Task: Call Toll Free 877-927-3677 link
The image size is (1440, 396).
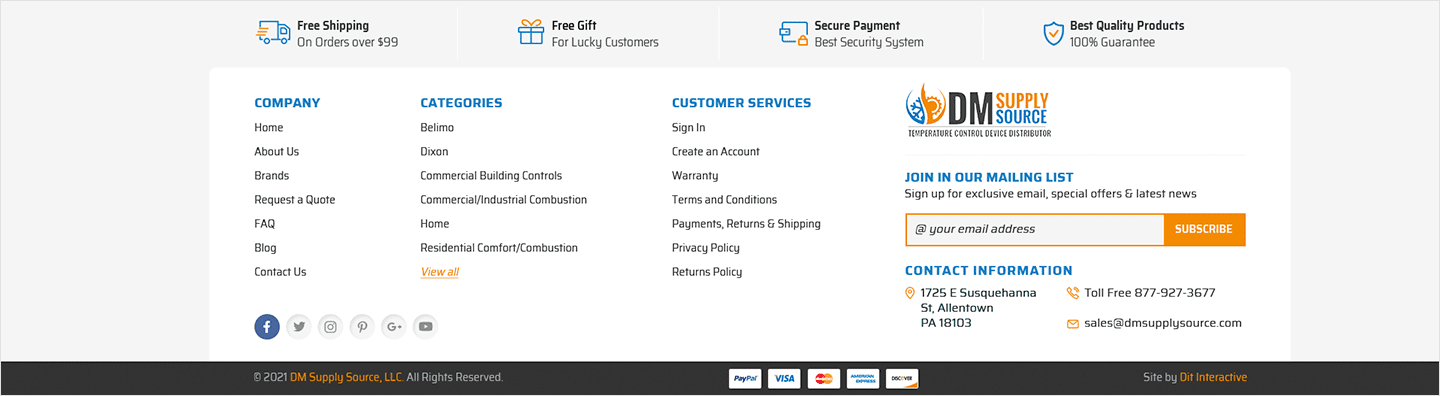Action: (x=1150, y=293)
